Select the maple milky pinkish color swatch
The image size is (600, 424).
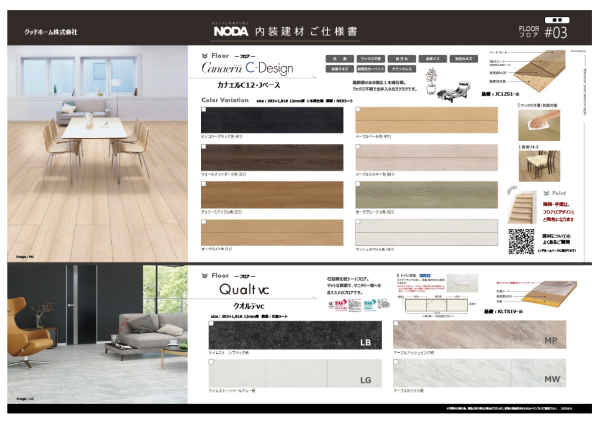coord(427,157)
